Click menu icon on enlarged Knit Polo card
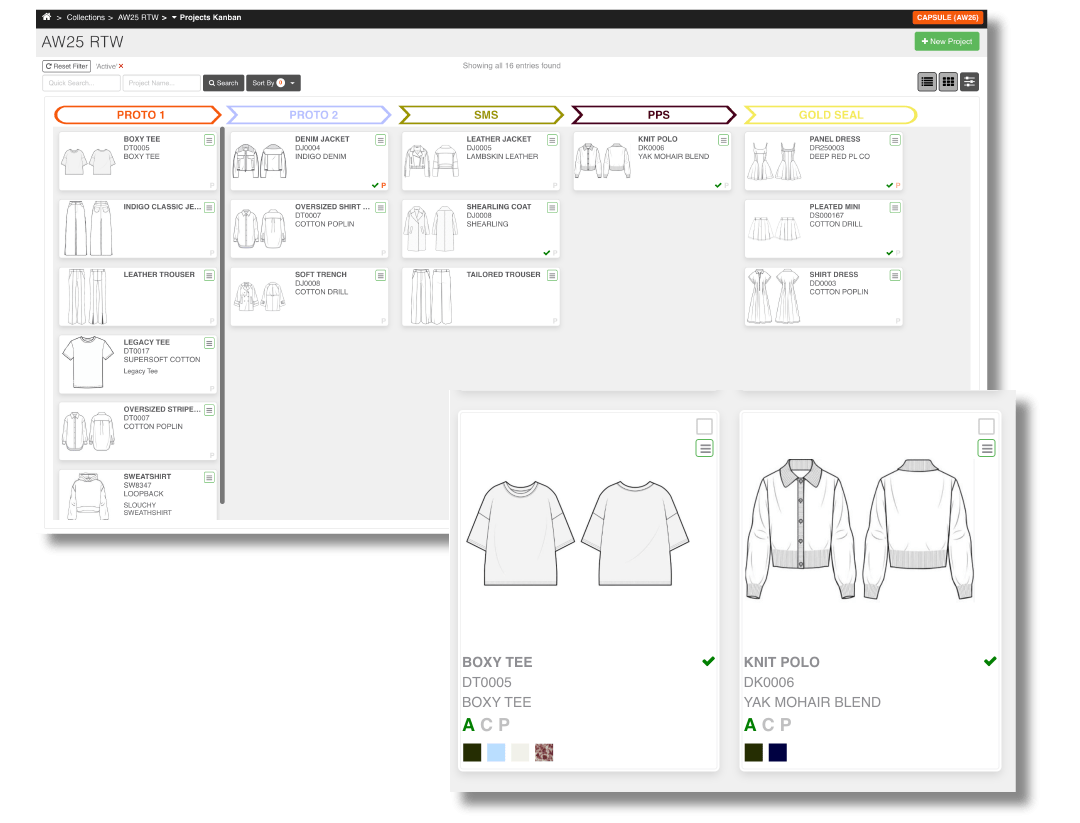This screenshot has height=823, width=1080. point(986,448)
